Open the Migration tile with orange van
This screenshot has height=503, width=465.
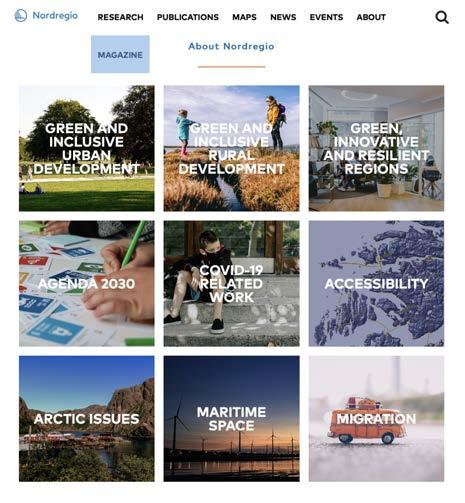click(x=376, y=419)
